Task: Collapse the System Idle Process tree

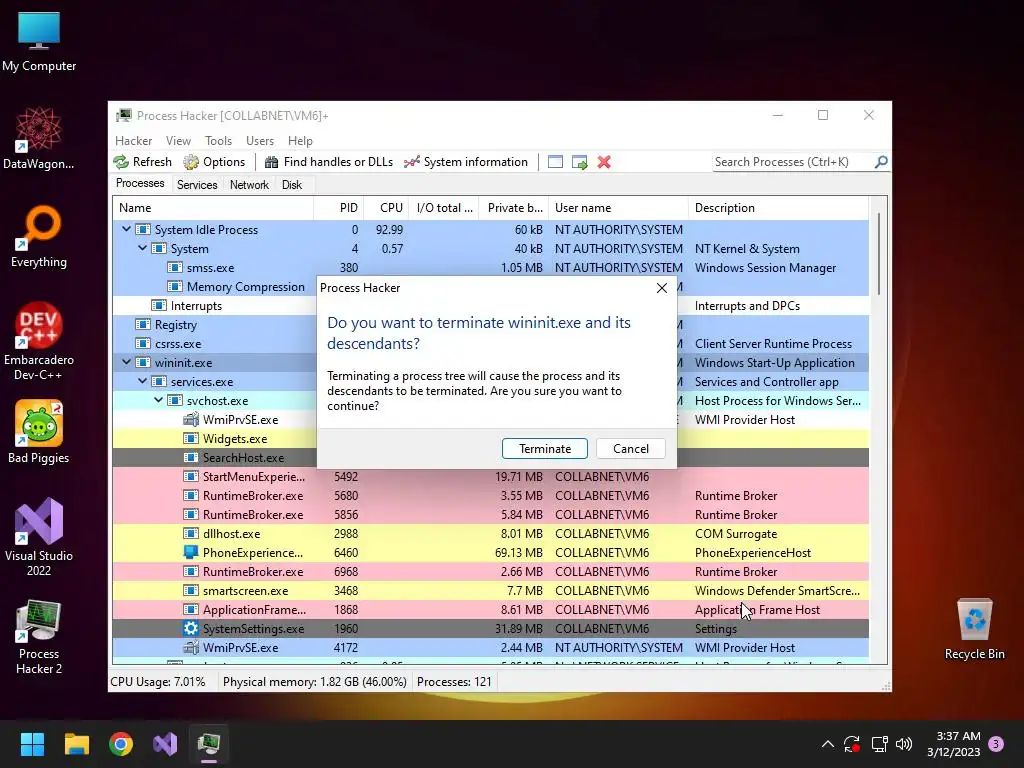Action: (126, 229)
